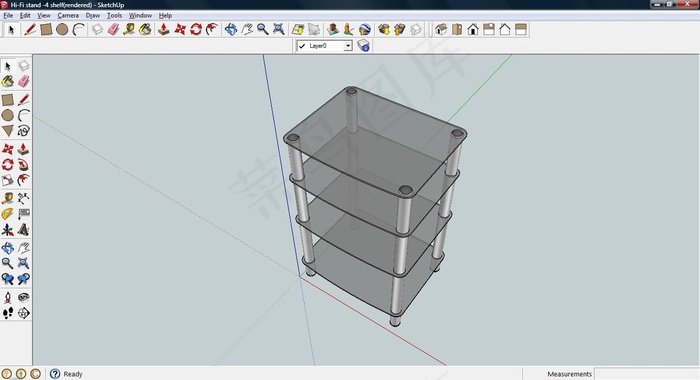
Task: Select the Circle tool in top toolbar
Action: coord(62,29)
